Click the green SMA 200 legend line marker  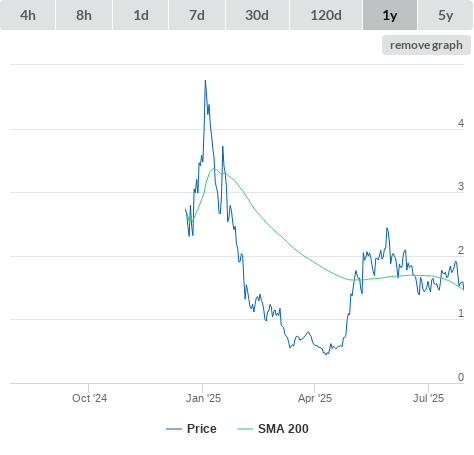pos(245,429)
